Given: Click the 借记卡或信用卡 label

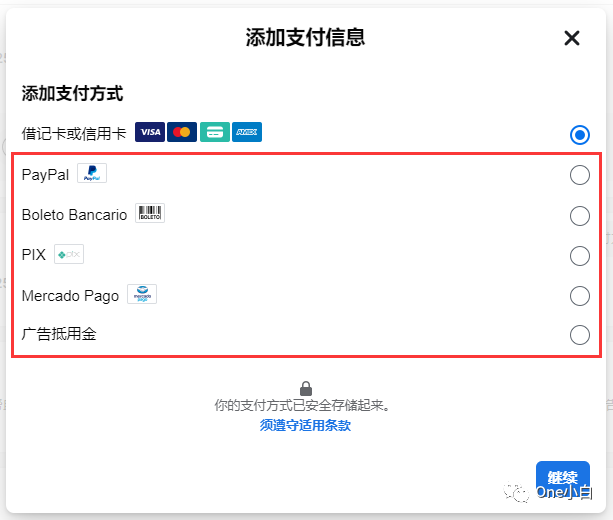Looking at the screenshot, I should pyautogui.click(x=74, y=134).
